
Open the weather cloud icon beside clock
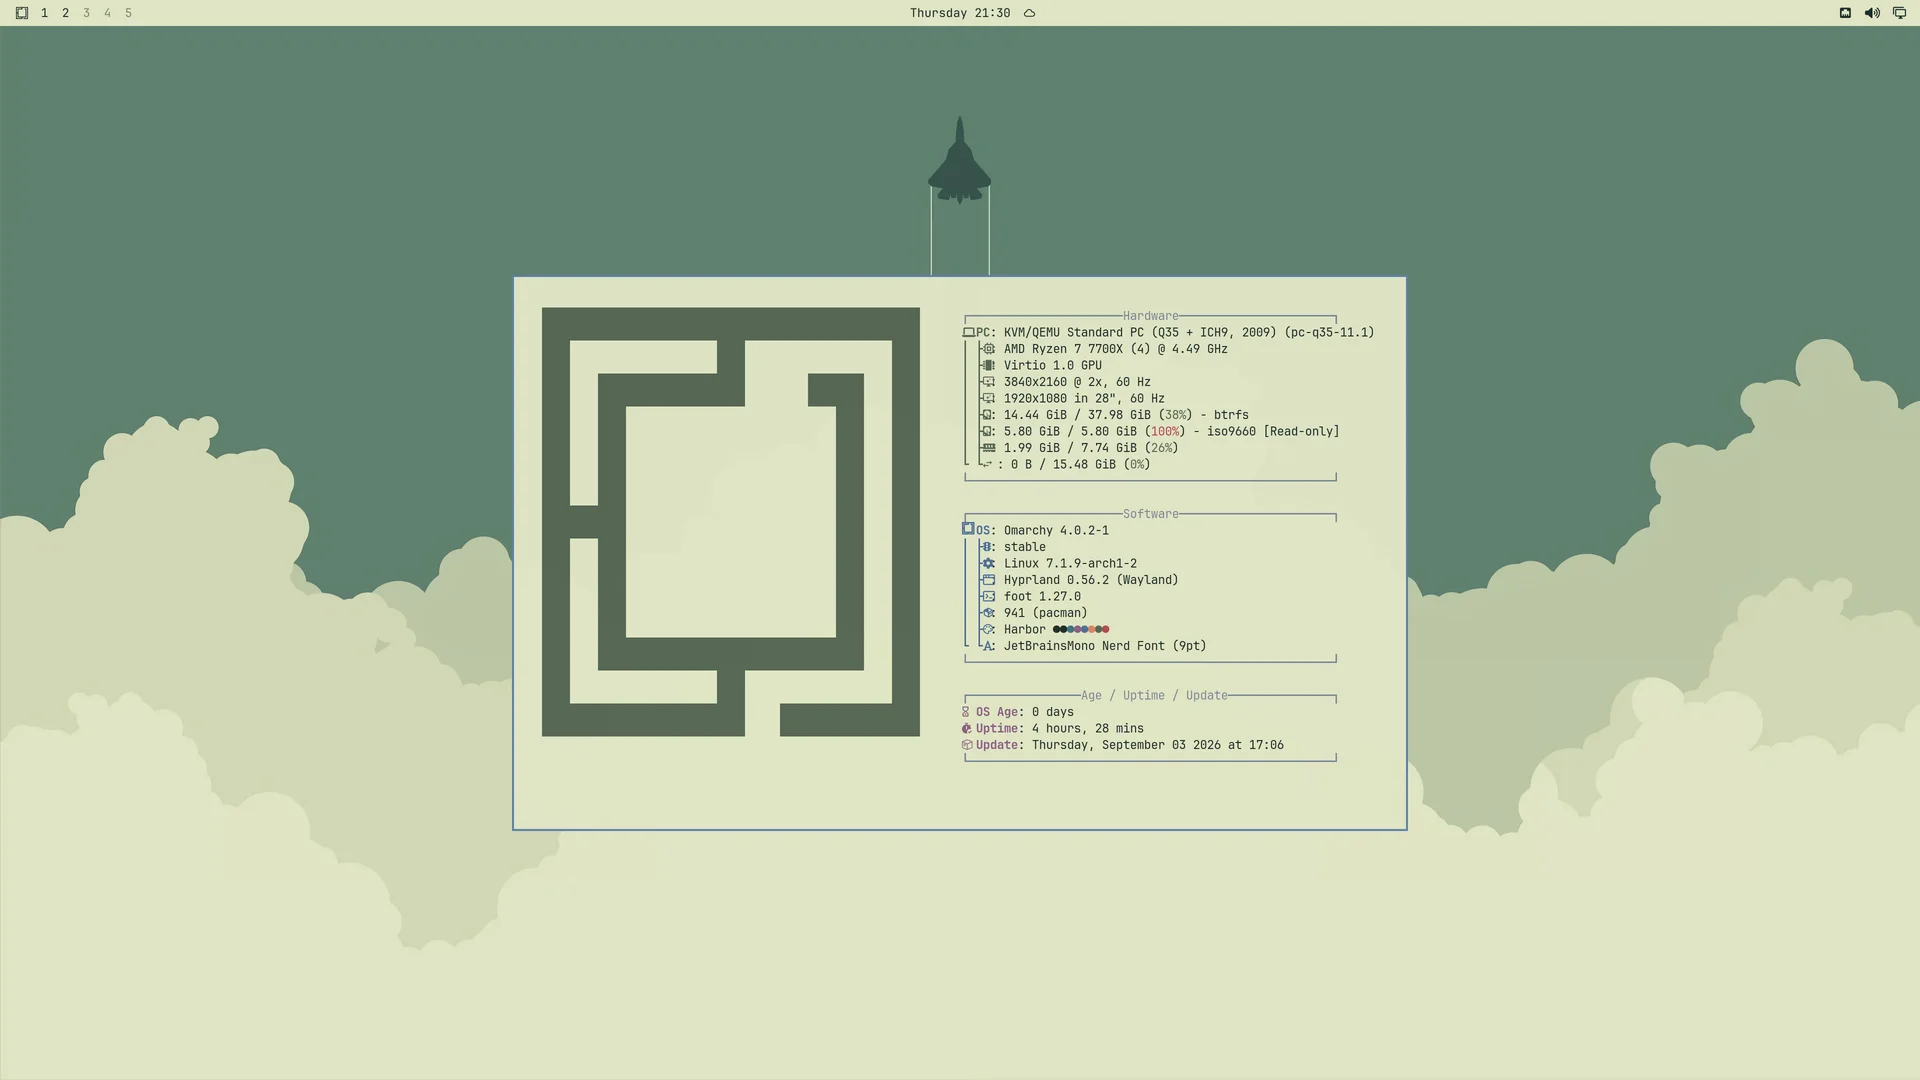[1029, 13]
